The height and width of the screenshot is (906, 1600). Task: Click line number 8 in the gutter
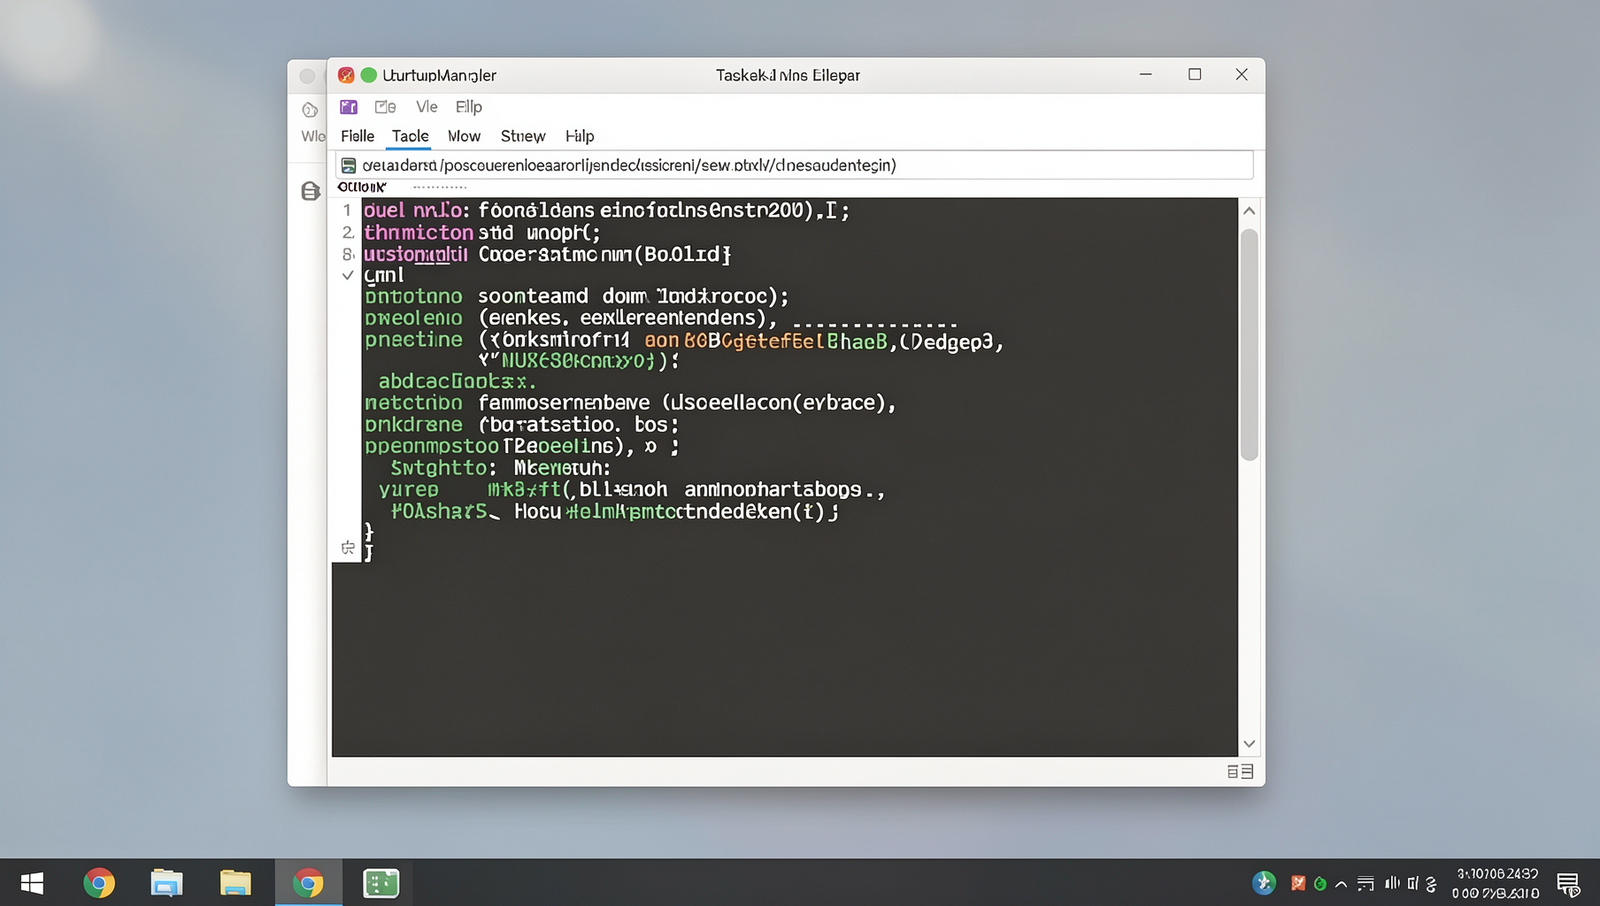(347, 254)
